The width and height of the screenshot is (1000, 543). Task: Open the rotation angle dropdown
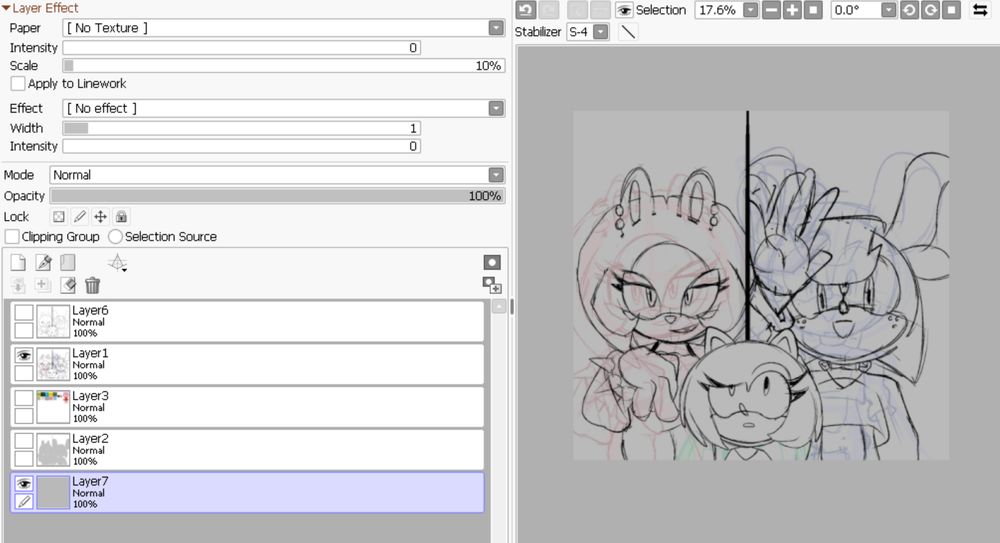coord(888,10)
